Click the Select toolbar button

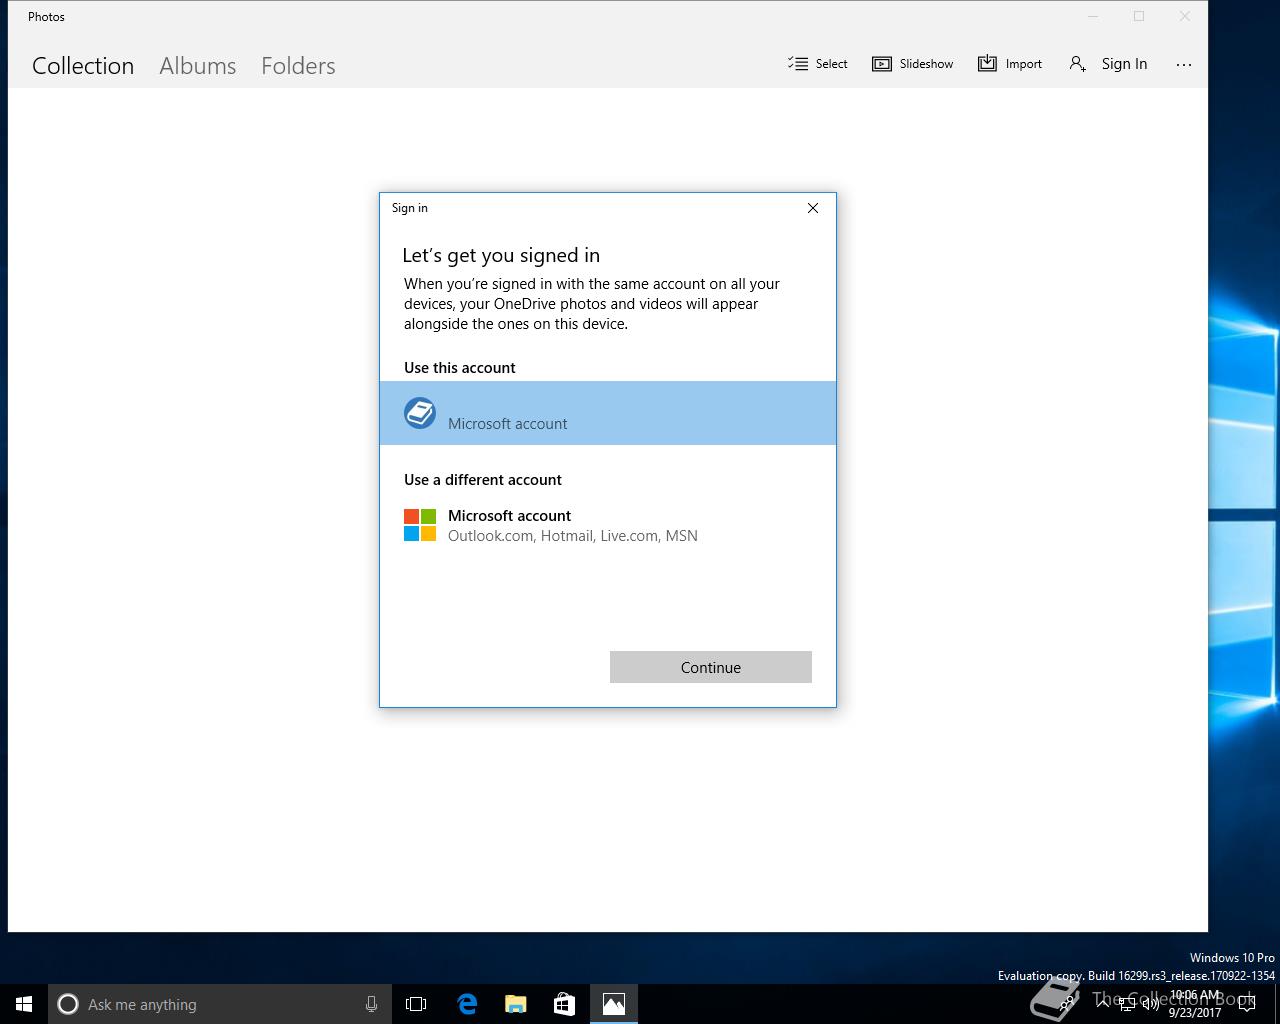point(818,64)
